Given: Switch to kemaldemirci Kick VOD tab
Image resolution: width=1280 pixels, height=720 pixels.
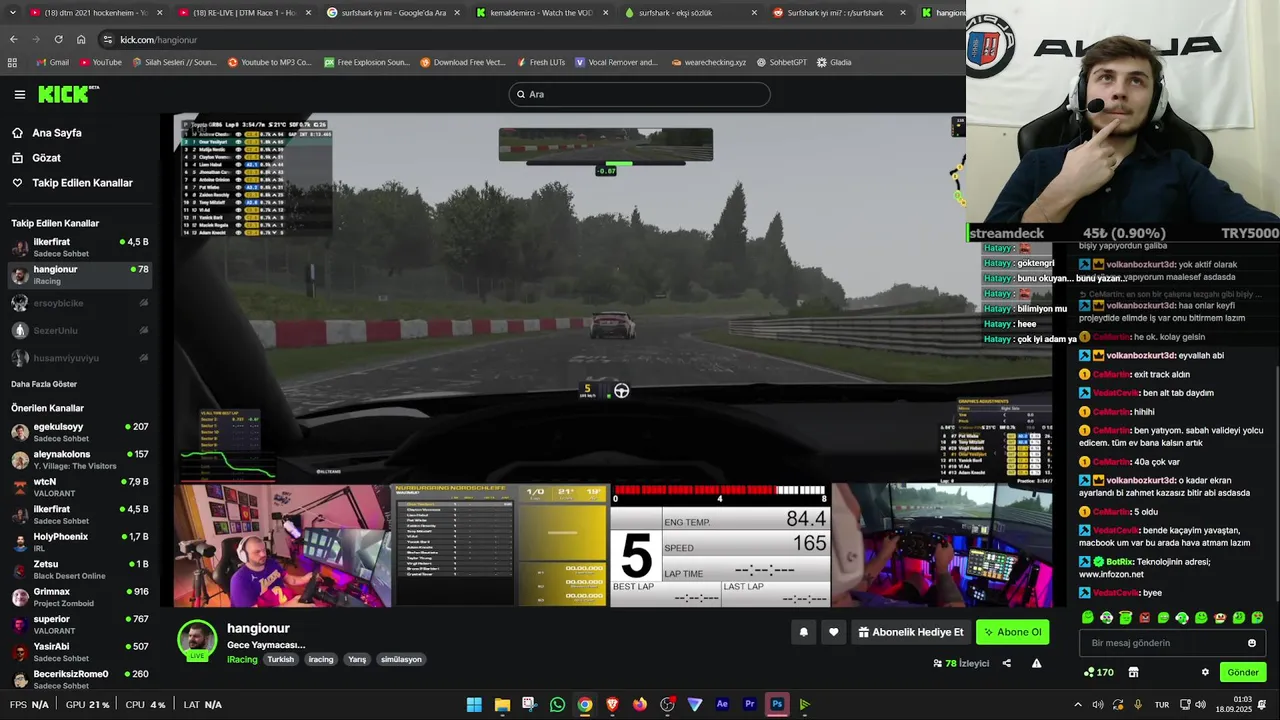Looking at the screenshot, I should (x=541, y=13).
